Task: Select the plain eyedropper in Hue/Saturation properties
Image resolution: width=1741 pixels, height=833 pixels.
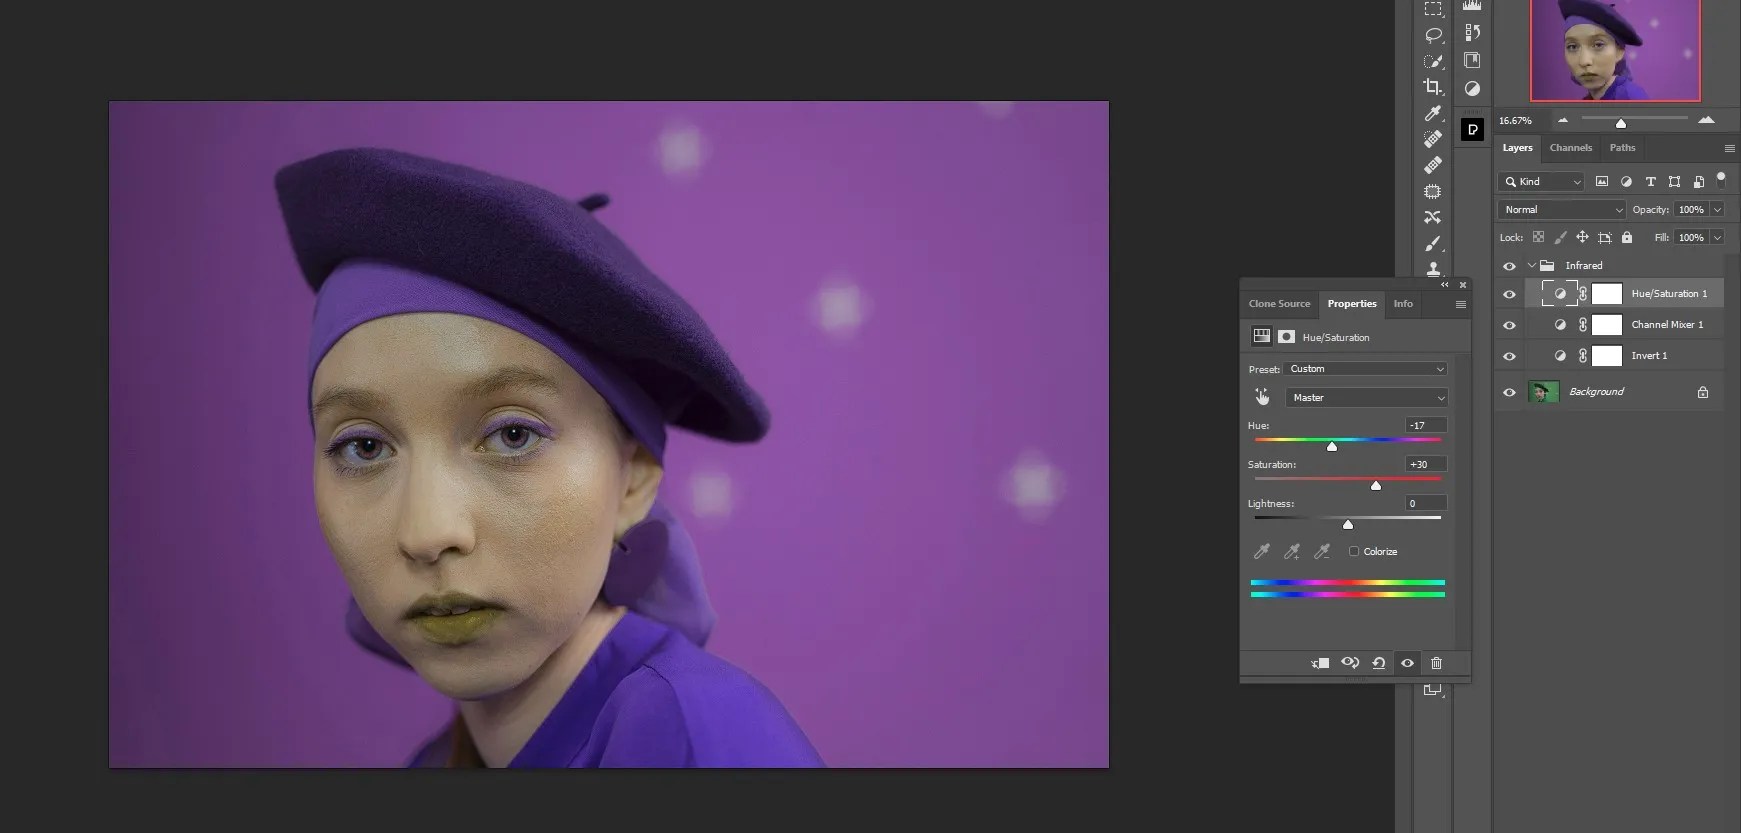Action: (1262, 551)
